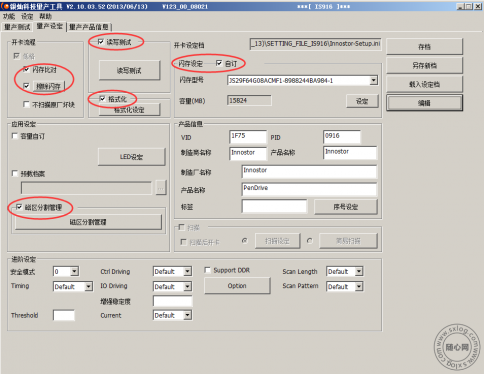Image resolution: width=484 pixels, height=374 pixels.
Task: Click the 标签 label input field
Action: 274,206
